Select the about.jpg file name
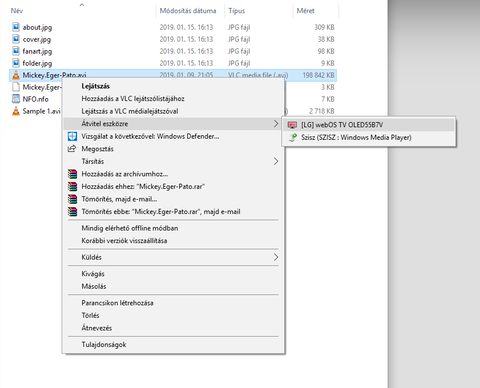Screen dimensions: 480x388 tap(37, 27)
